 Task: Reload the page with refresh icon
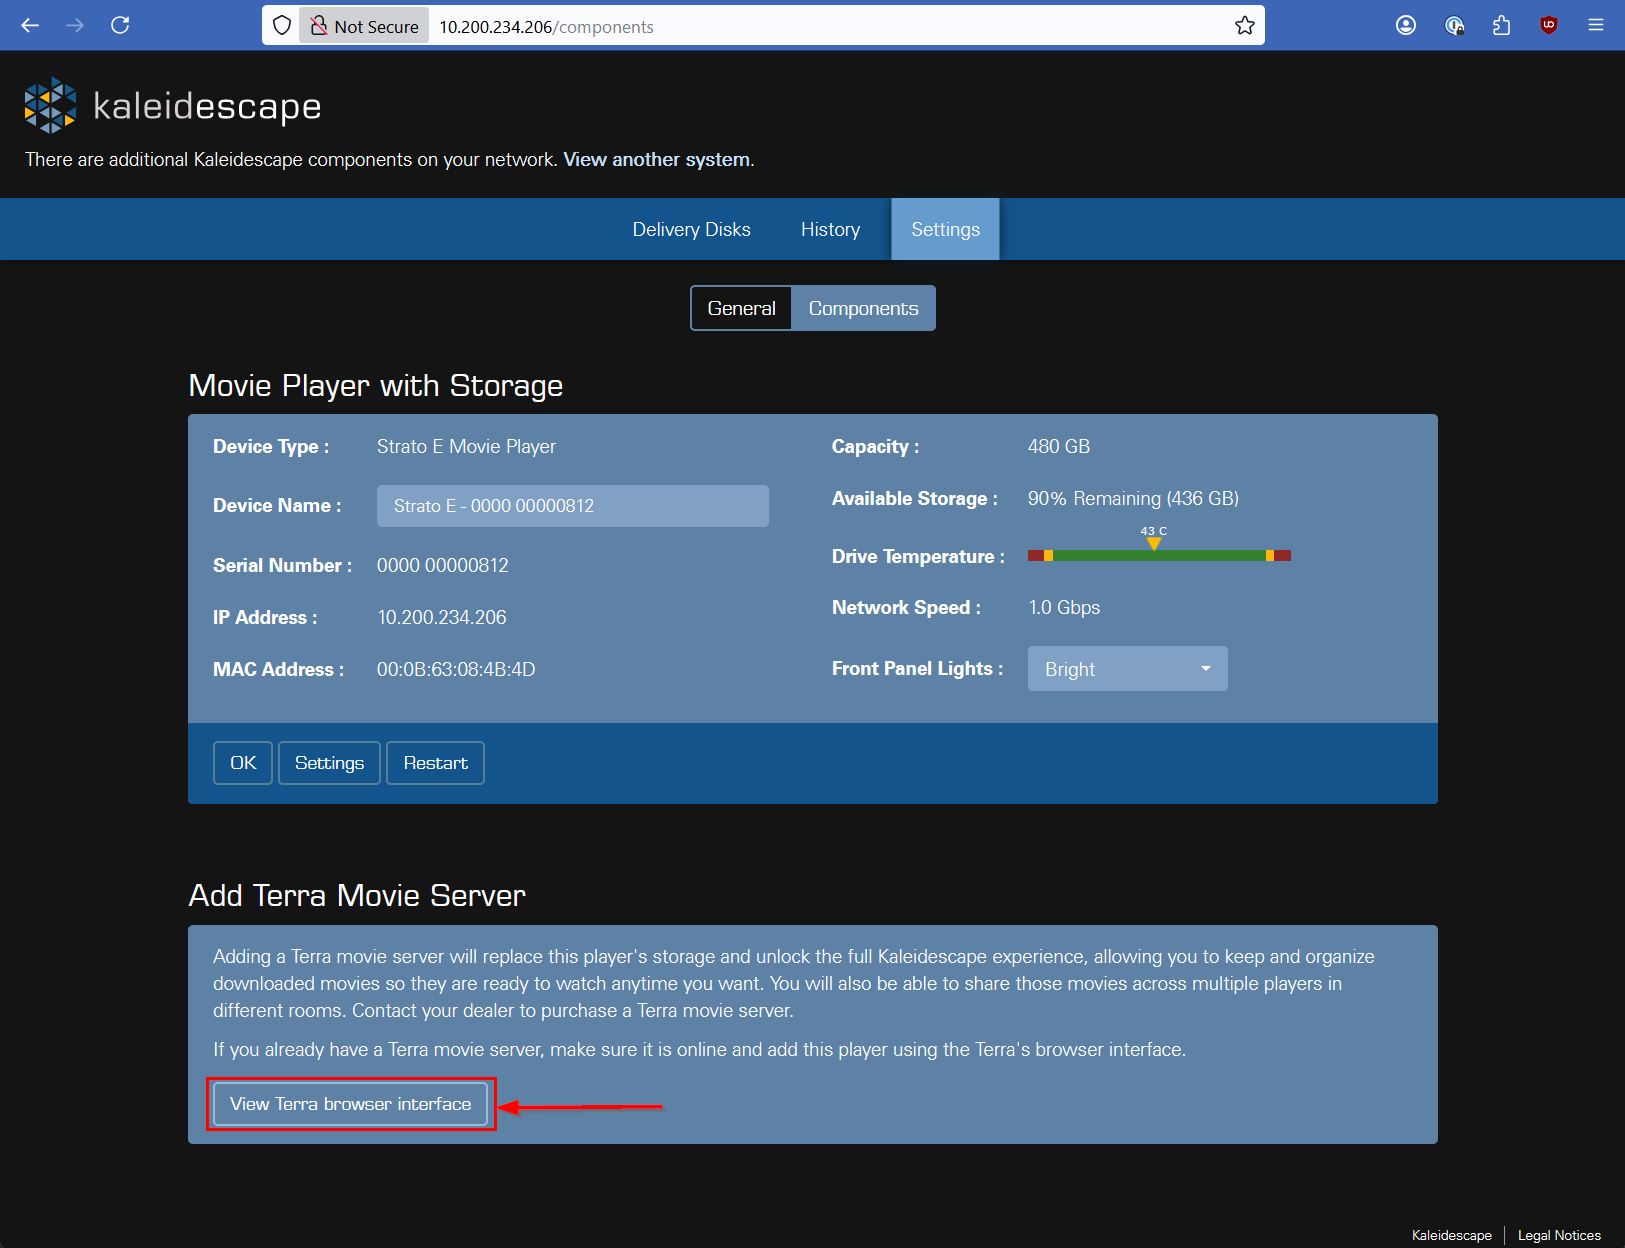tap(120, 26)
